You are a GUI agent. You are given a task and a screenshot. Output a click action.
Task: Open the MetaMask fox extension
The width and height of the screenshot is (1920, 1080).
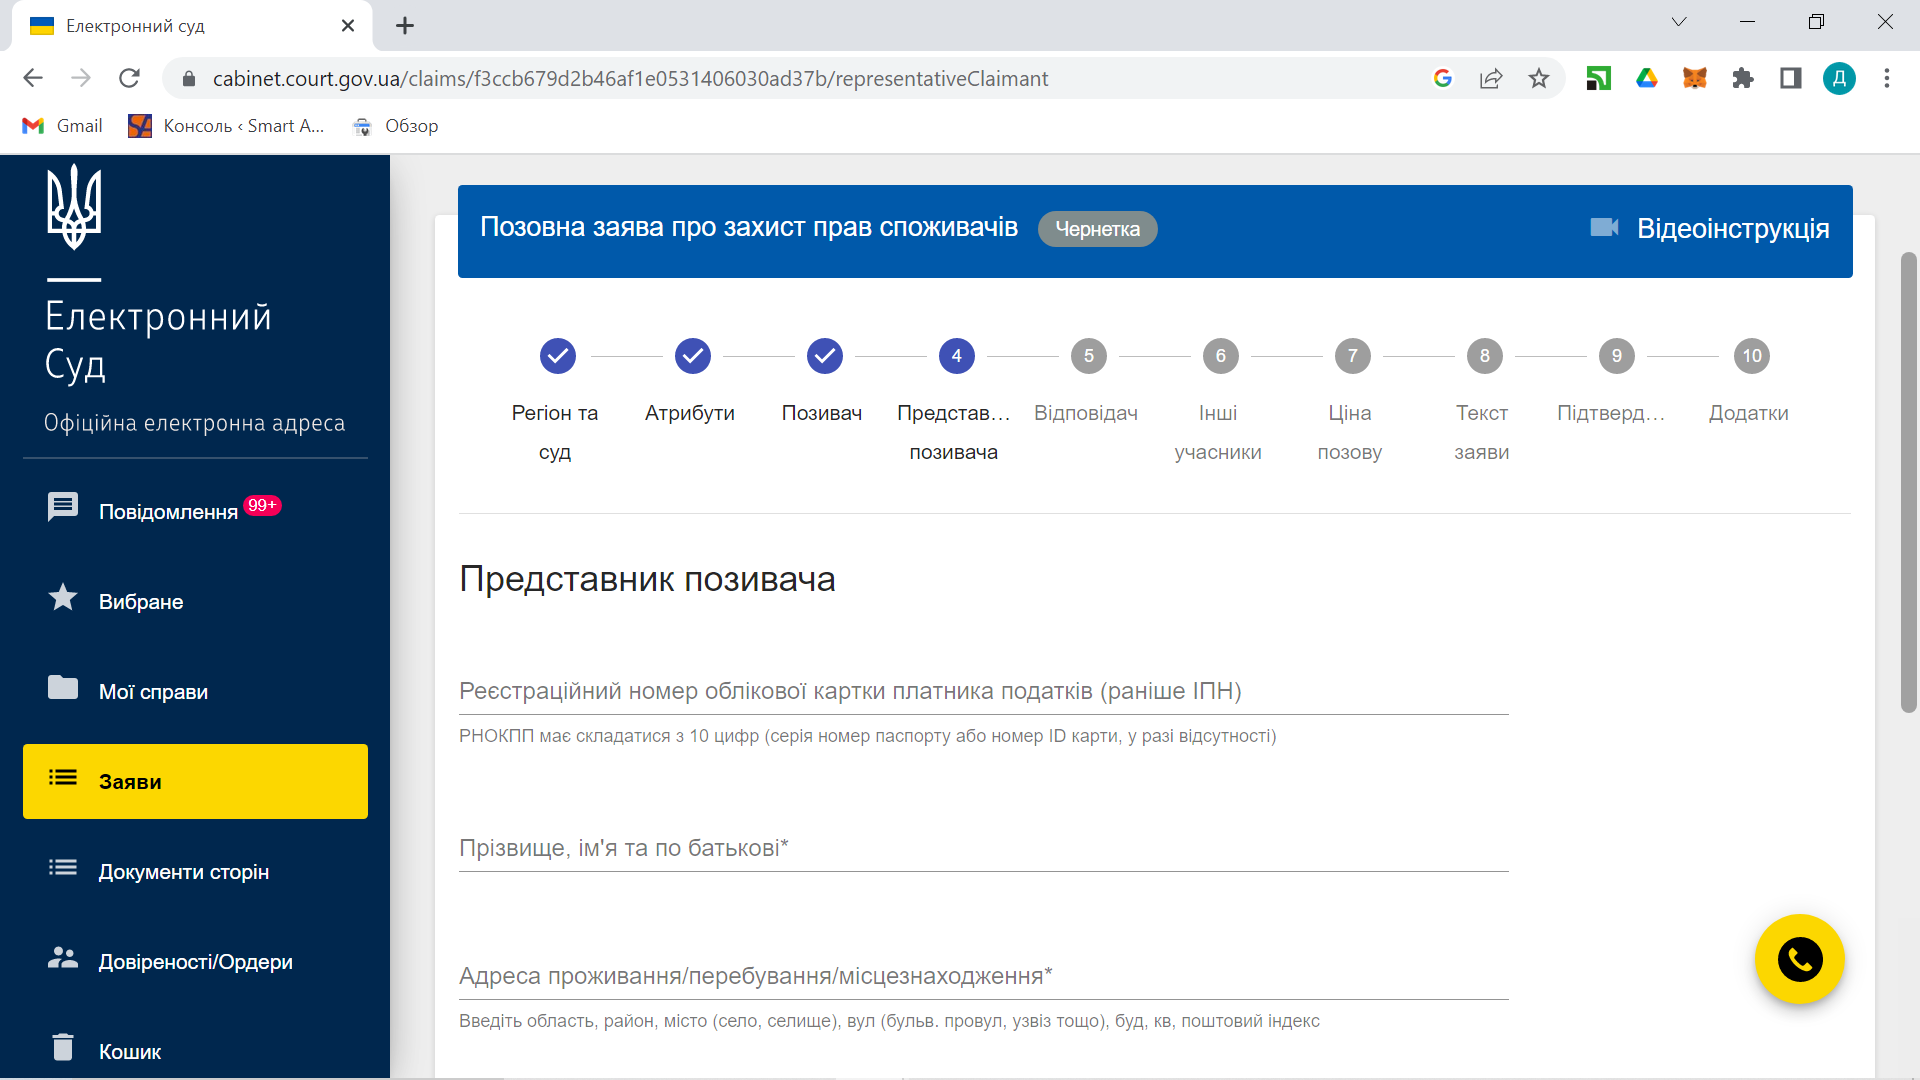click(1694, 78)
